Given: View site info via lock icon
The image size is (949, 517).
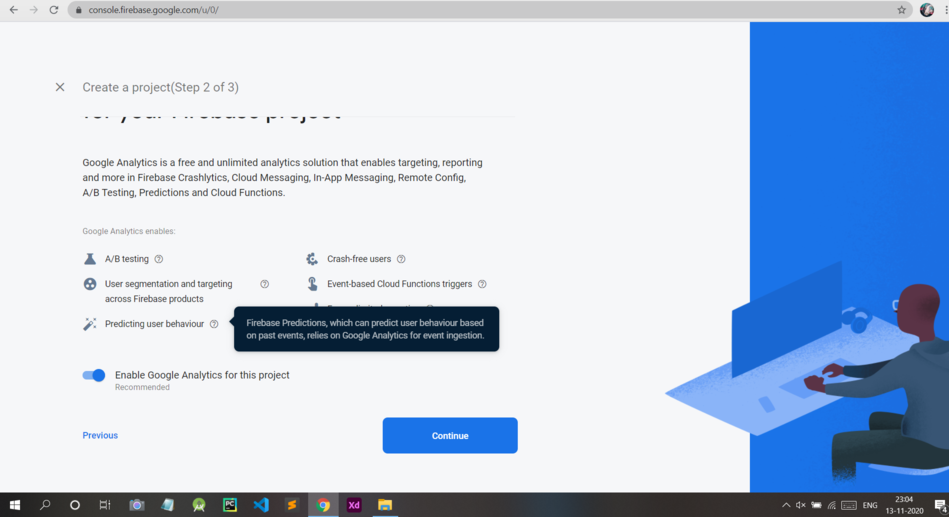Looking at the screenshot, I should click(79, 10).
